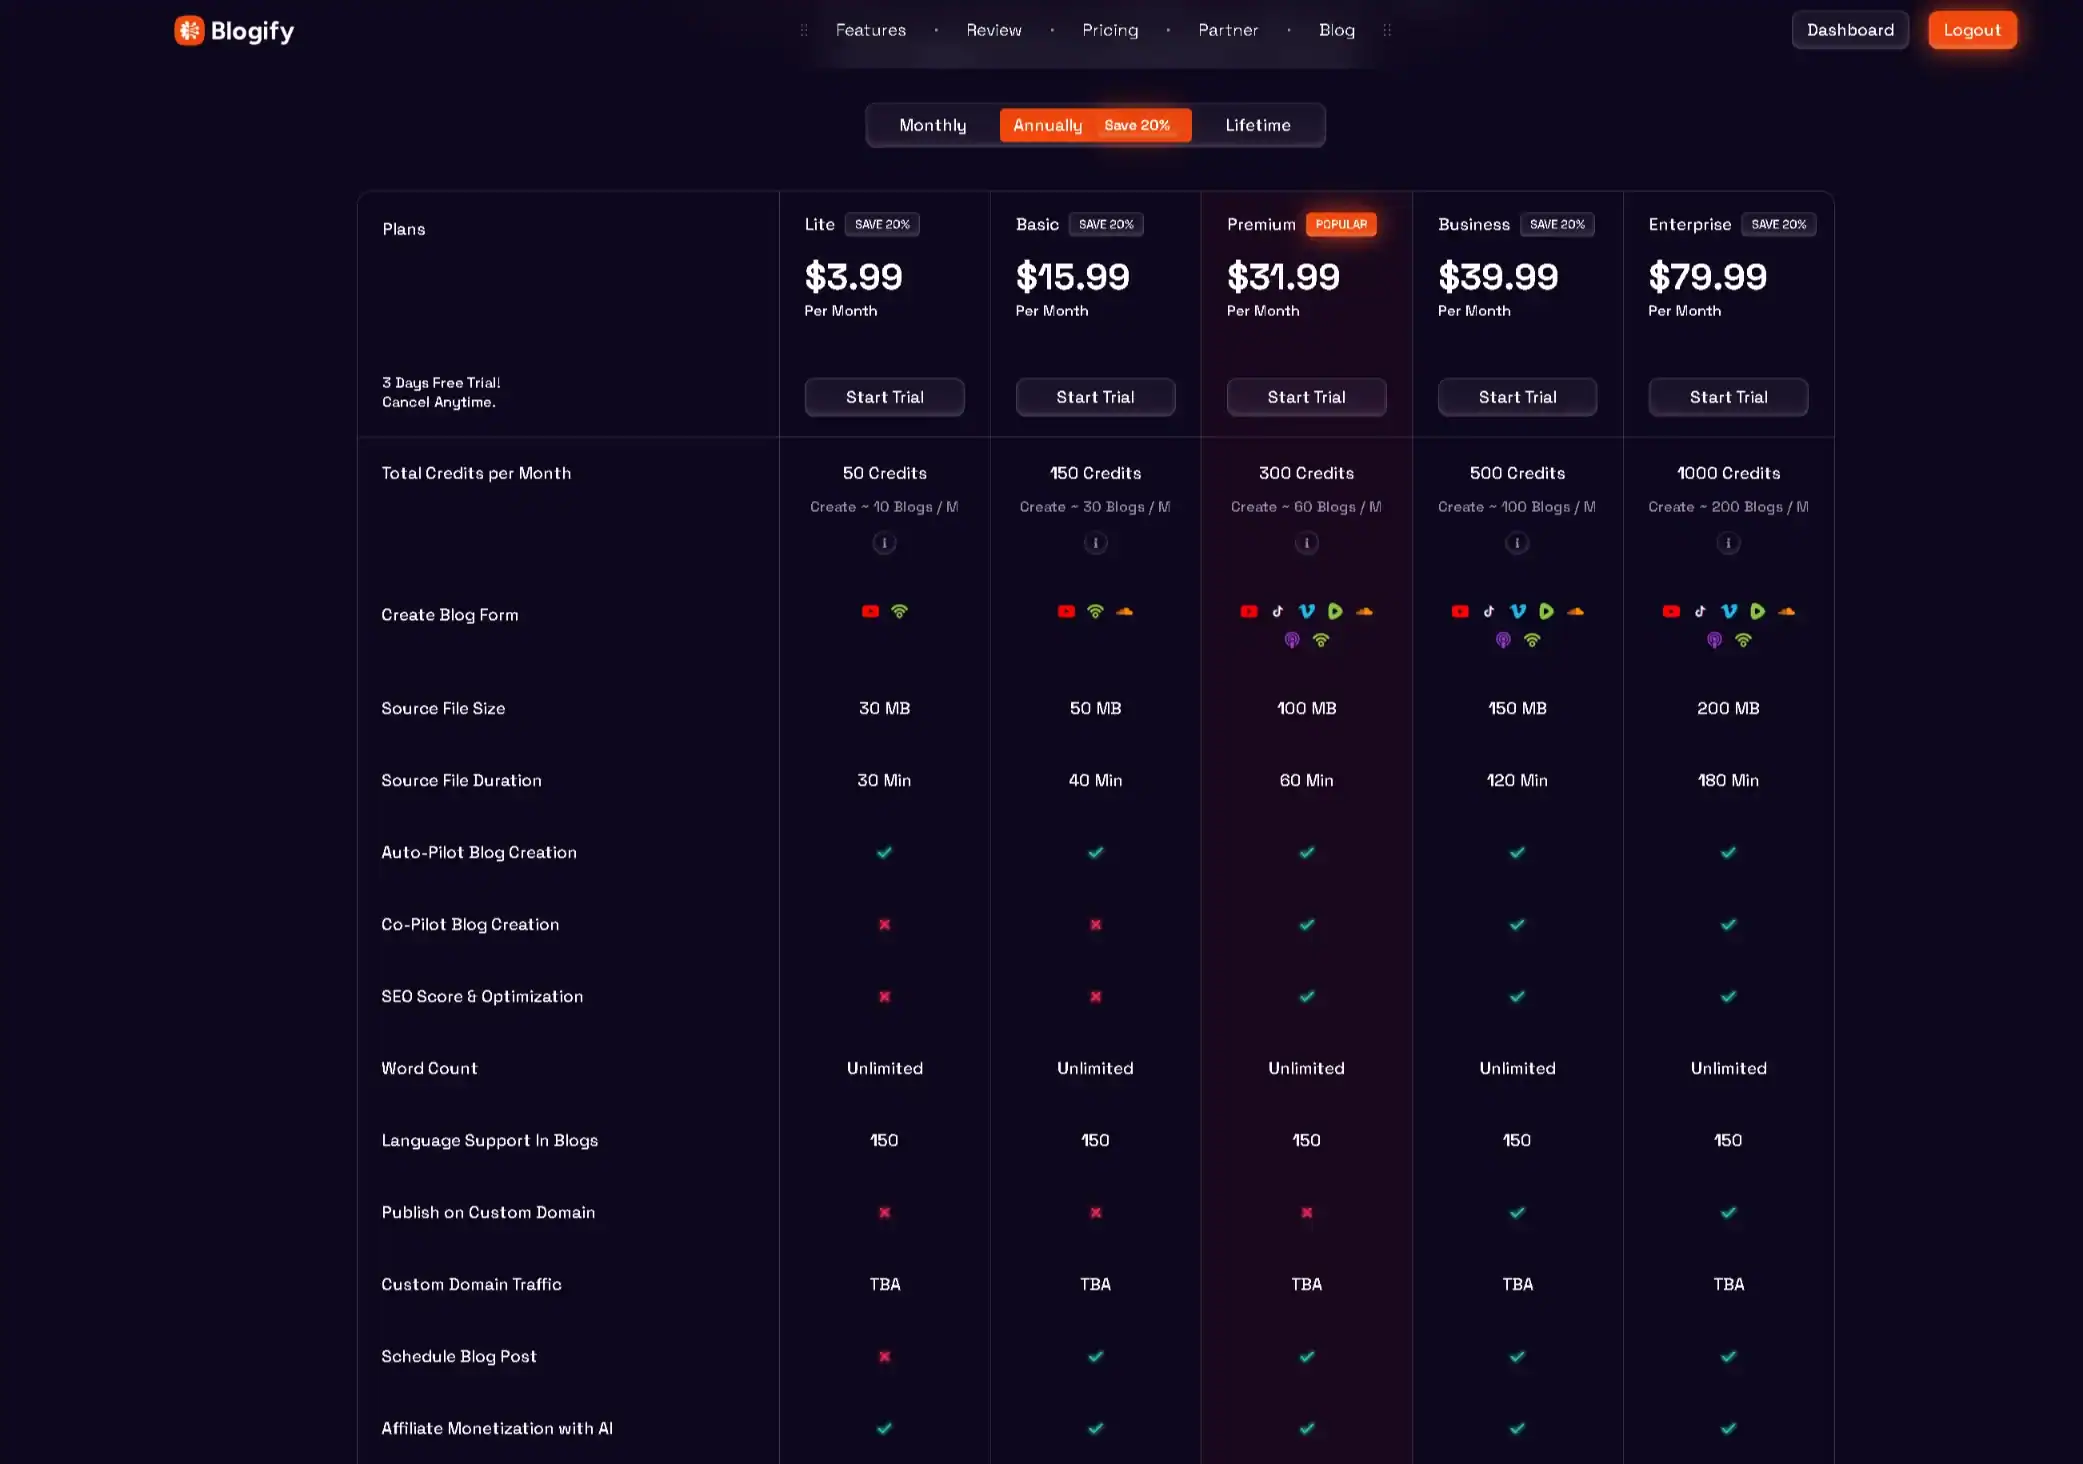Click the SoundCloud icon under Basic plan

(1124, 611)
